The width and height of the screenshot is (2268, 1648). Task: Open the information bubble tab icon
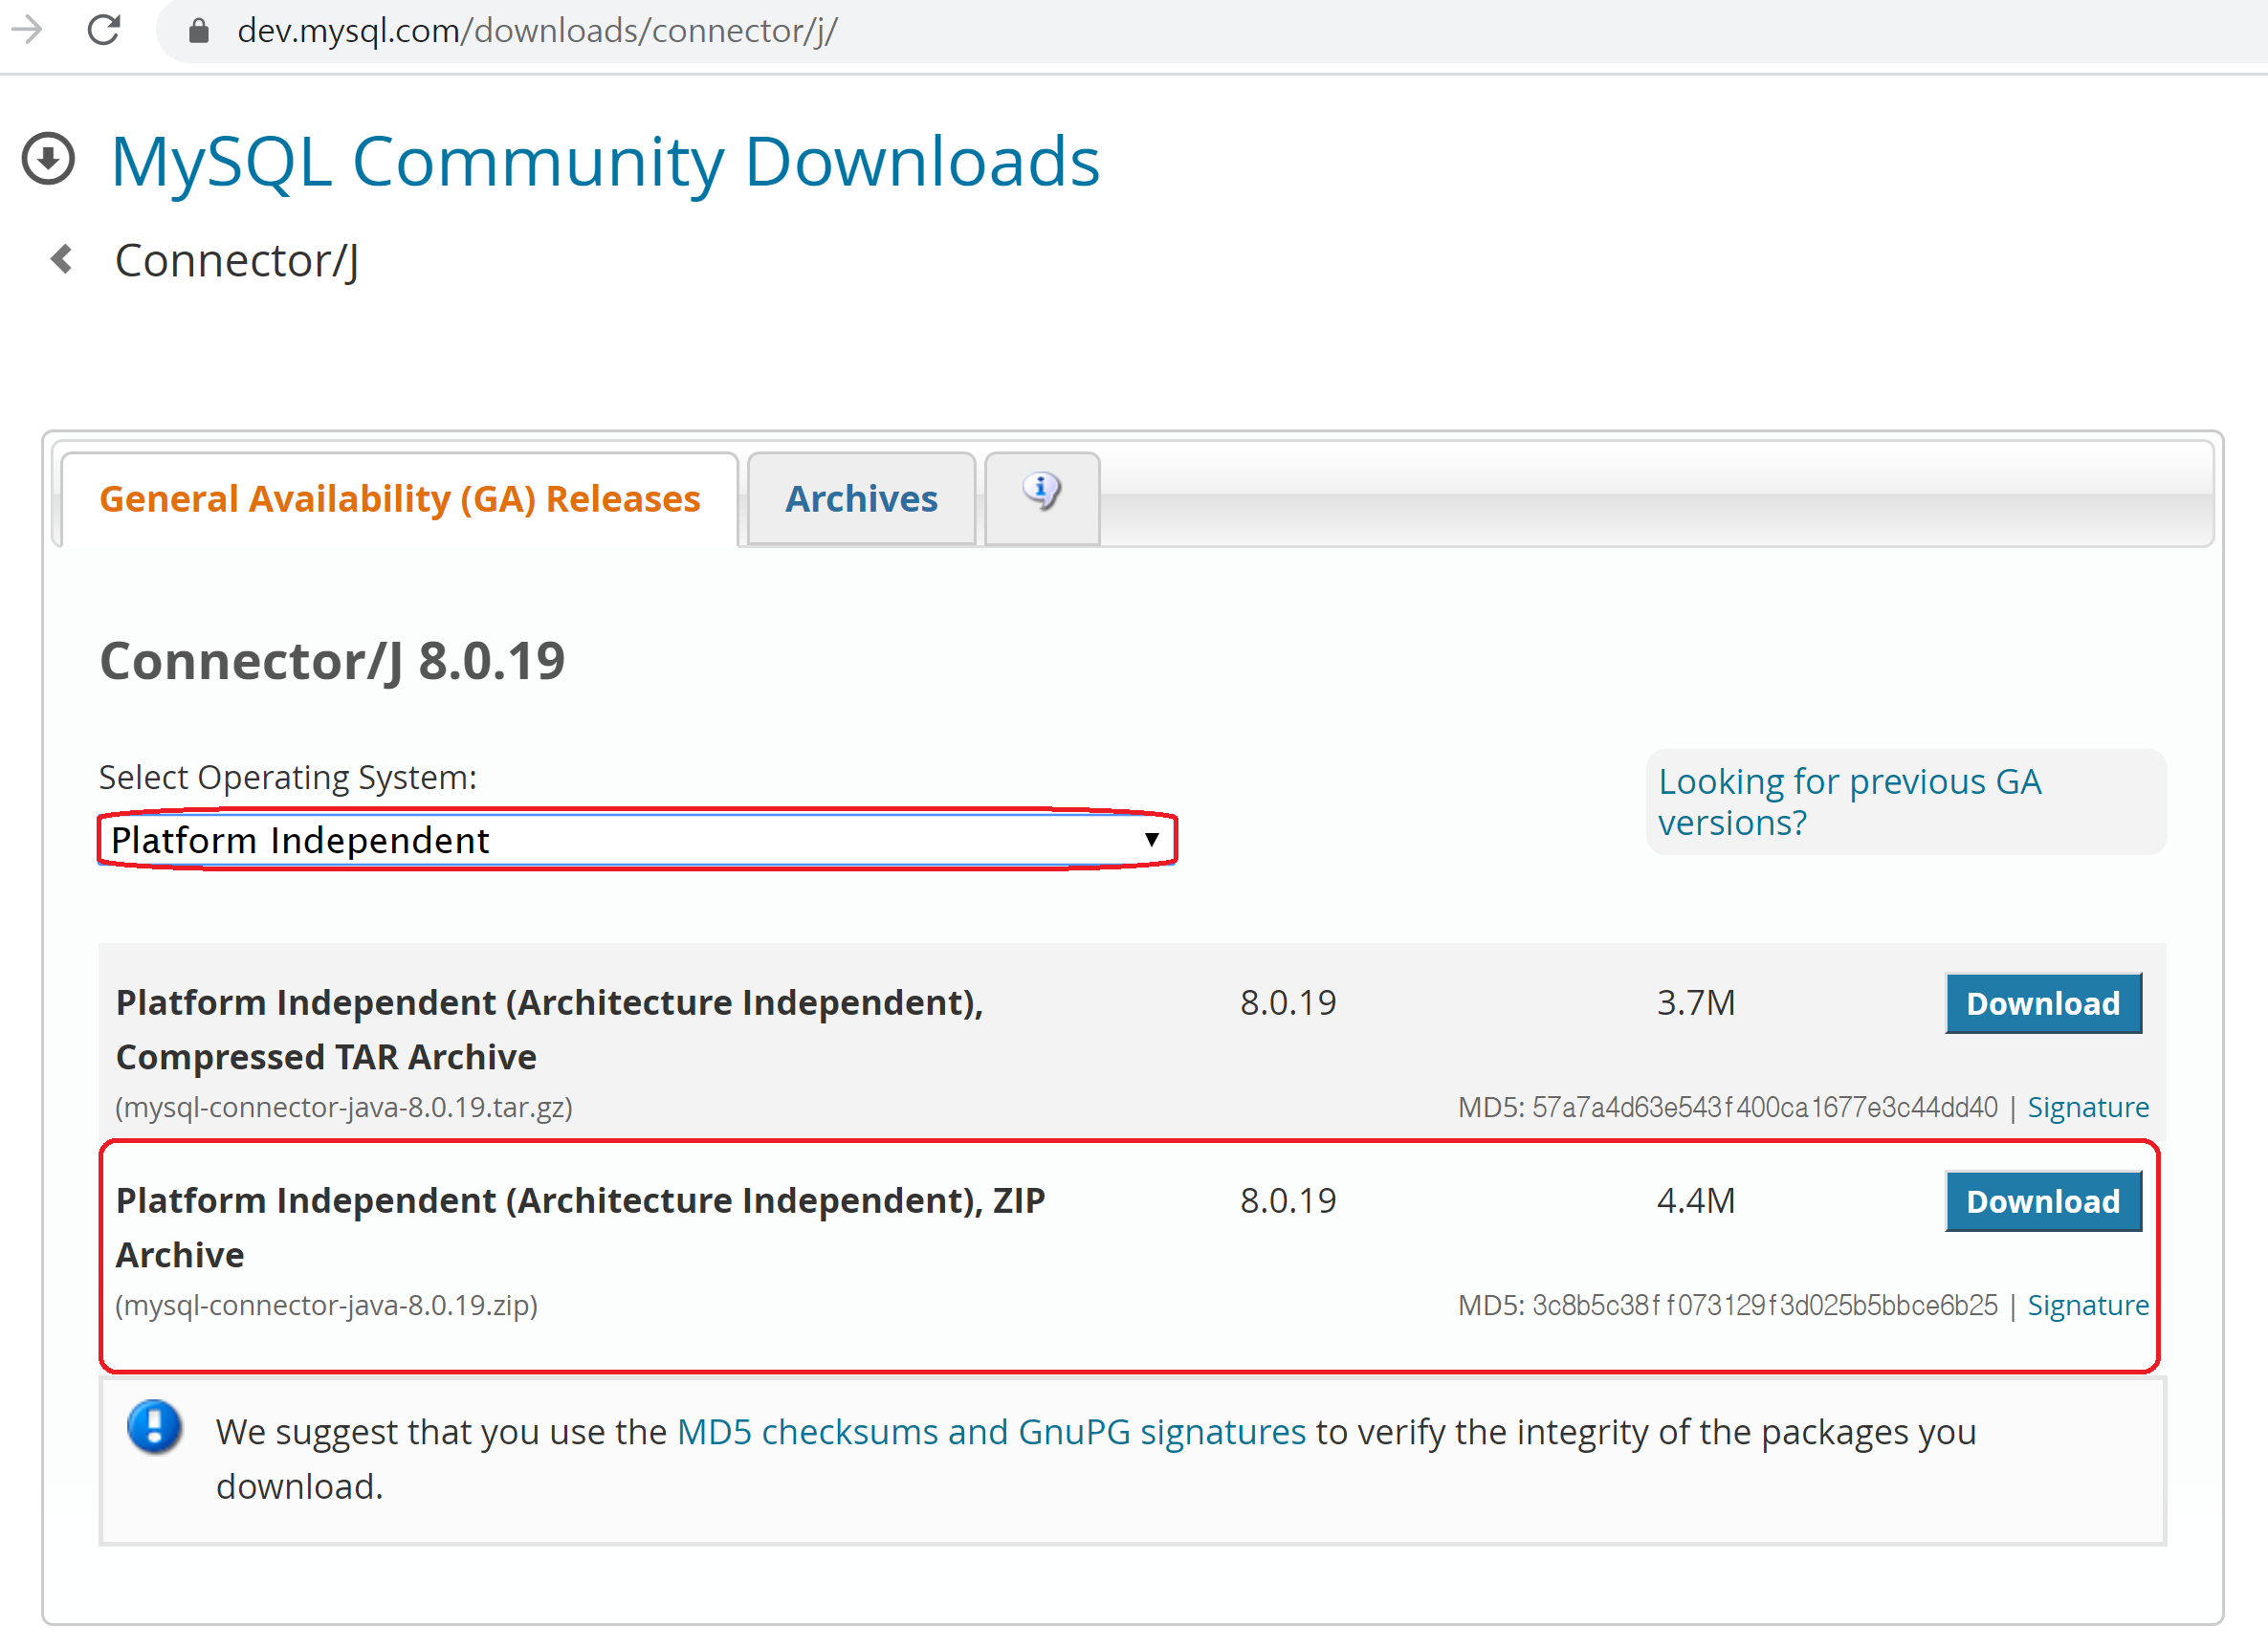1041,493
